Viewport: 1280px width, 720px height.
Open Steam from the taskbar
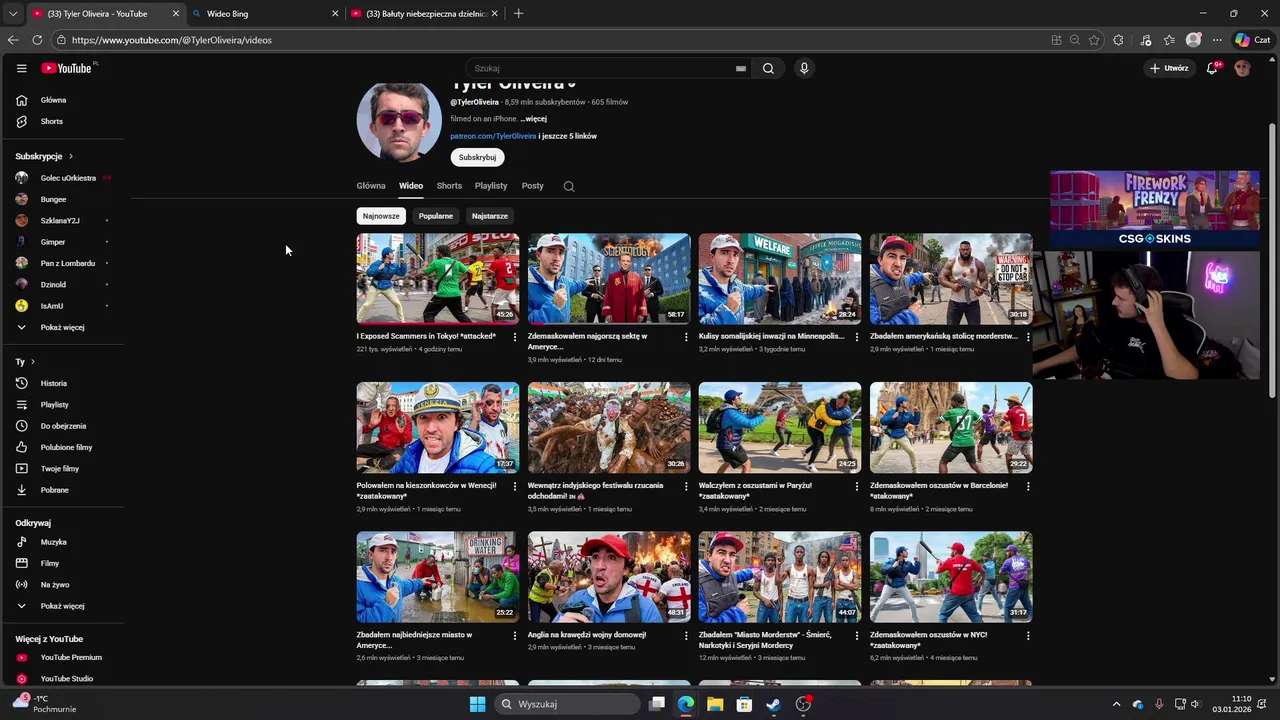click(773, 704)
